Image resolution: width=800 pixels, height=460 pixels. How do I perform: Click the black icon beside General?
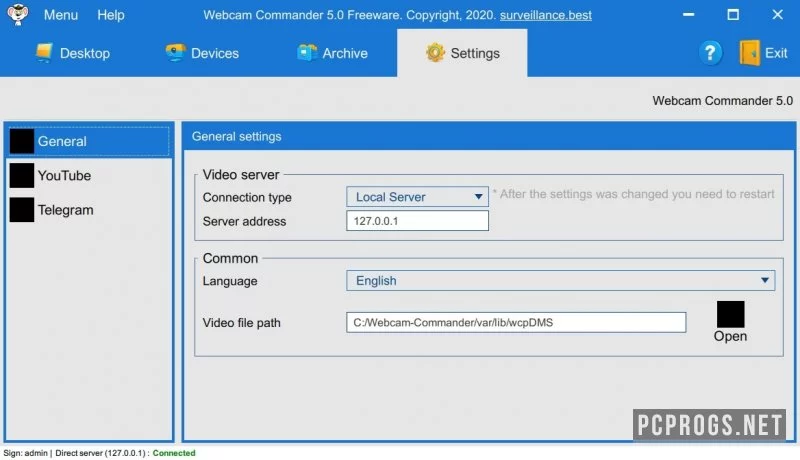point(22,141)
